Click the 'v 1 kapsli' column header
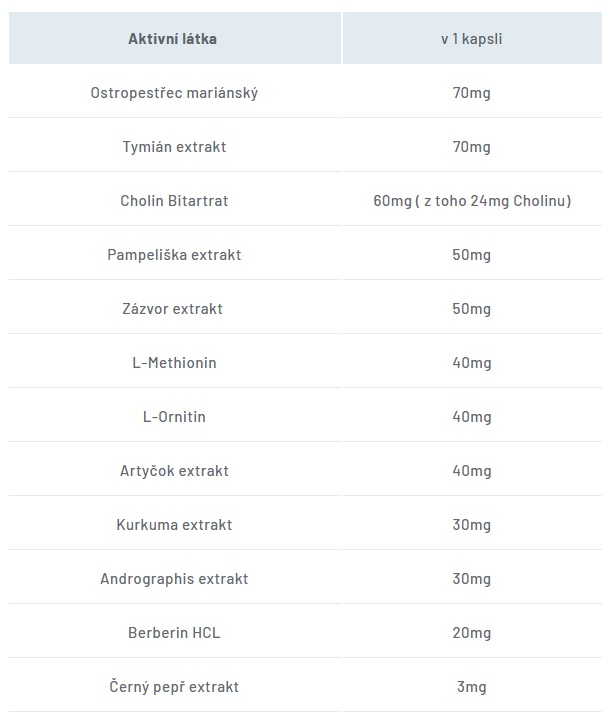The height and width of the screenshot is (722, 614). coord(472,38)
